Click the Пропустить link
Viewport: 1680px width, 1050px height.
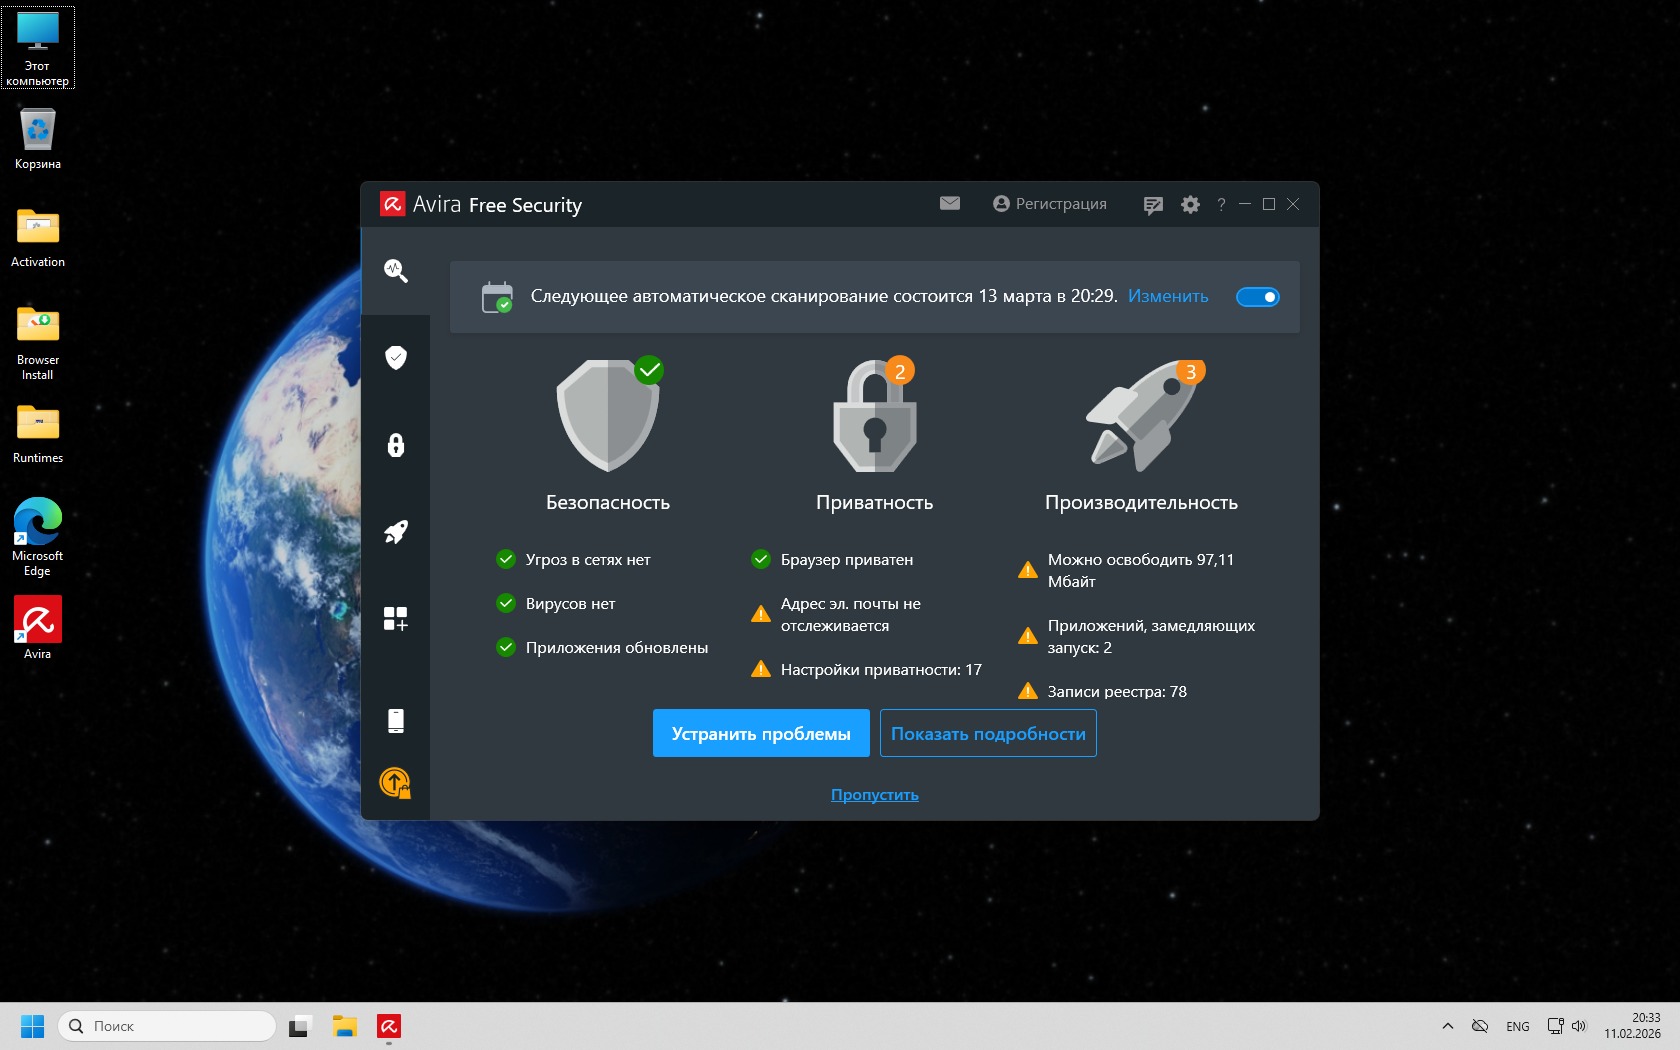click(x=874, y=795)
